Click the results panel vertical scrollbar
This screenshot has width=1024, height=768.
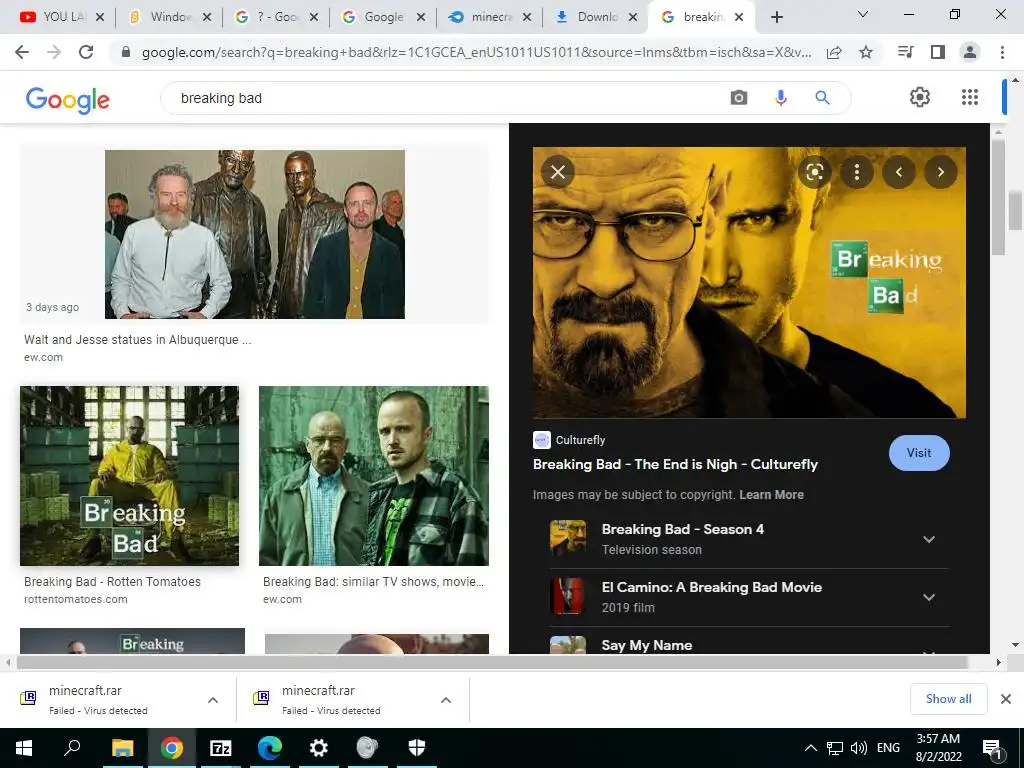(999, 197)
